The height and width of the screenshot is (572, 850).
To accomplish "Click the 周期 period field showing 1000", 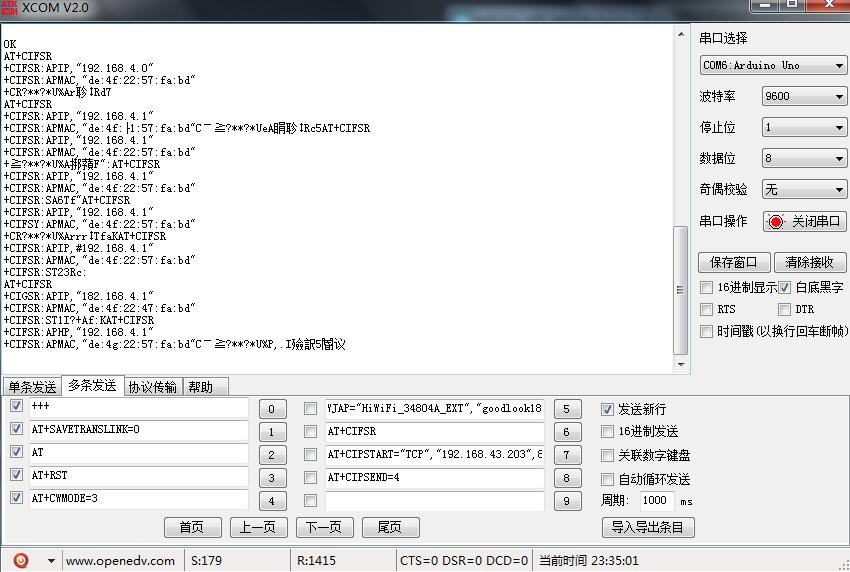I will coord(658,500).
